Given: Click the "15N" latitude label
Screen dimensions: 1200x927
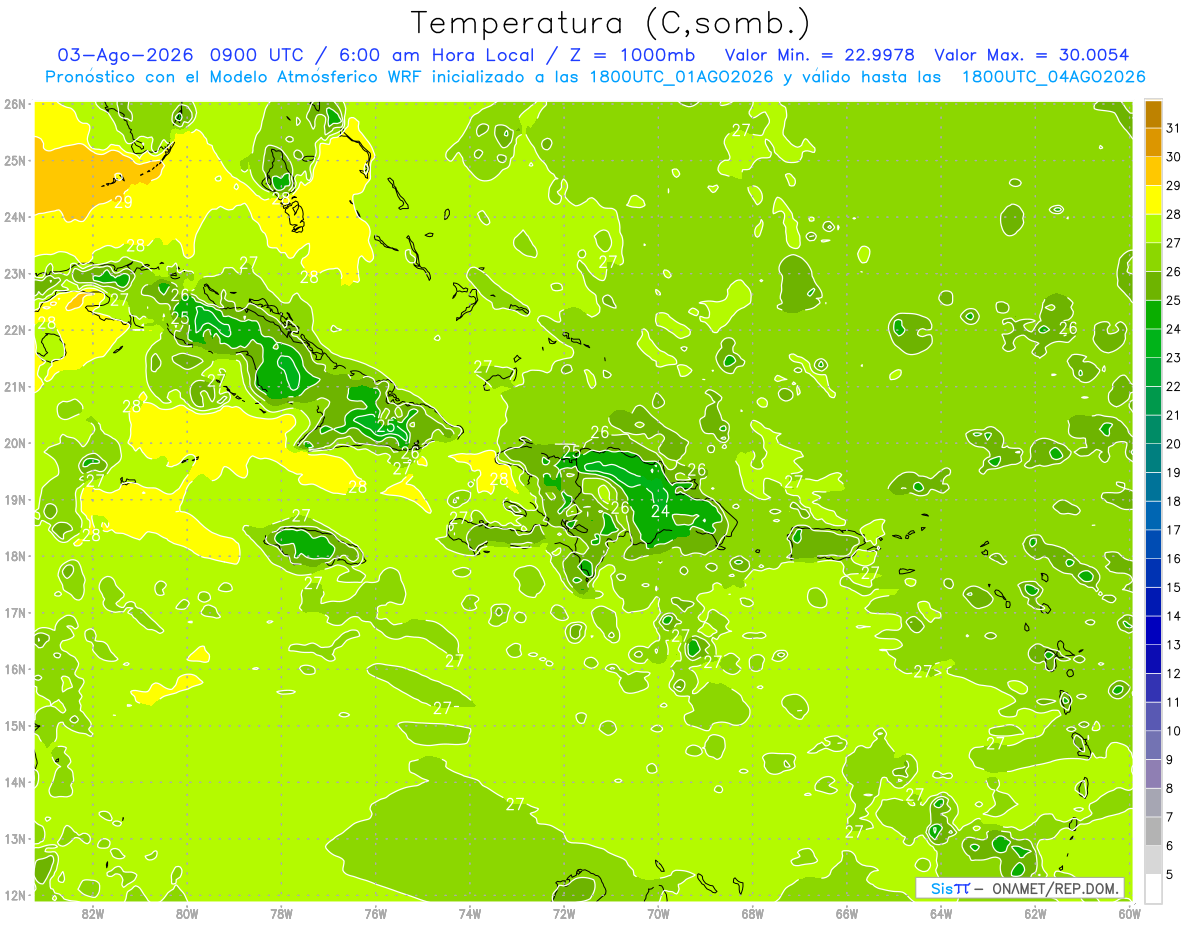Looking at the screenshot, I should (x=14, y=725).
